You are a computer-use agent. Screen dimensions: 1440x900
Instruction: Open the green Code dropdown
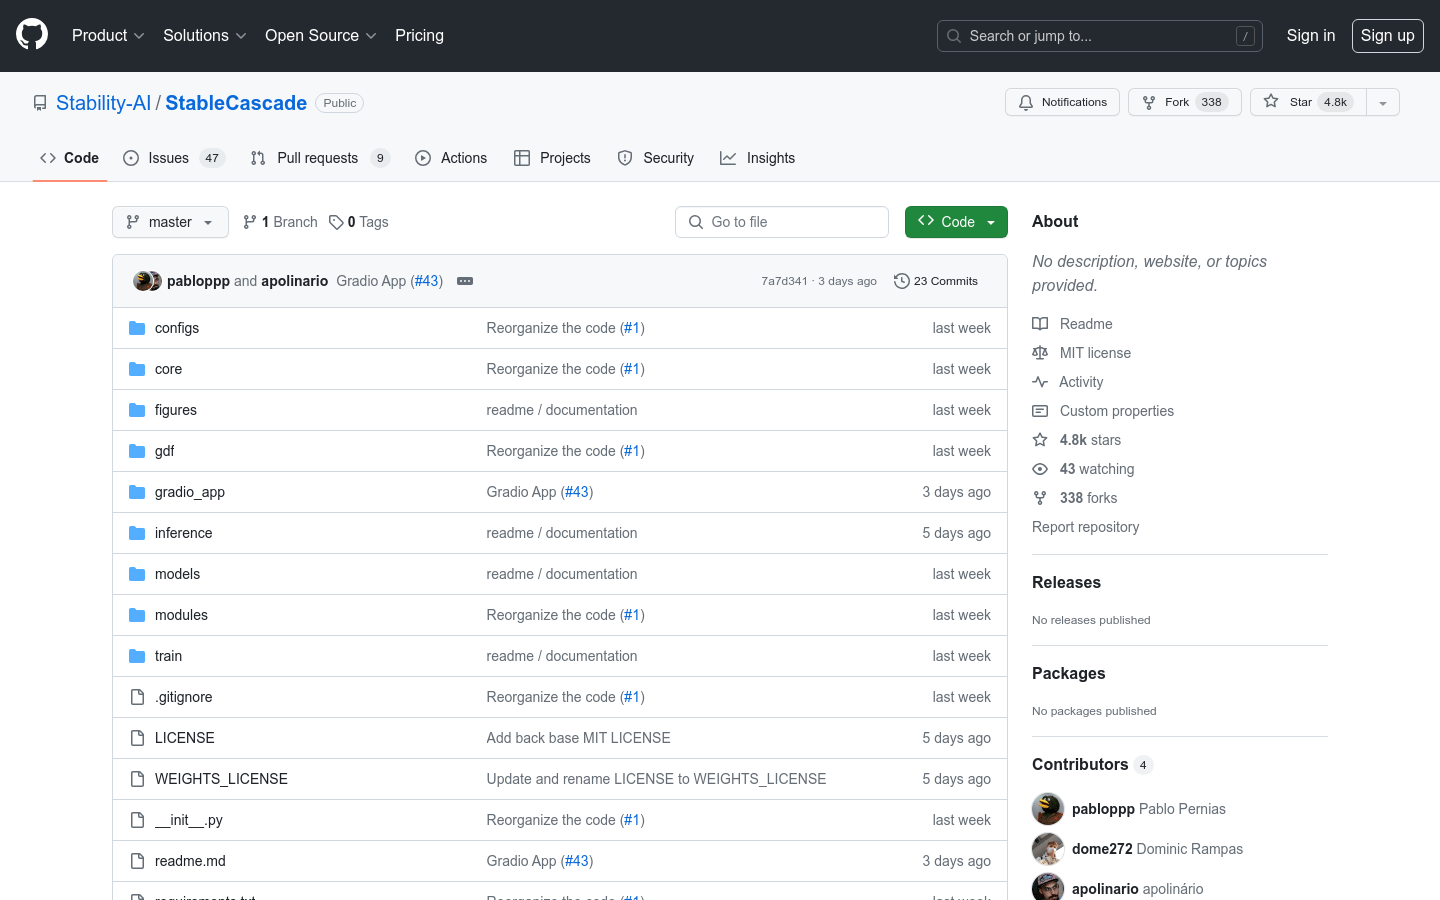956,222
